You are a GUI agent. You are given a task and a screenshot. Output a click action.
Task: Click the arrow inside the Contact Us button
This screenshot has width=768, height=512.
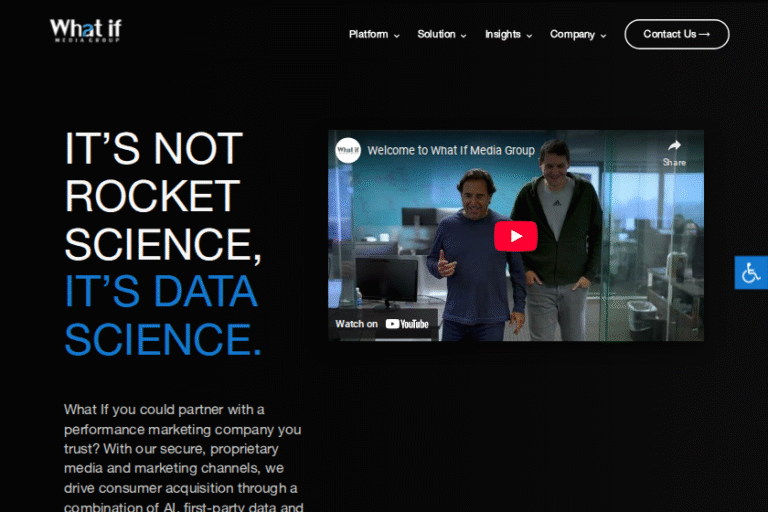point(705,34)
